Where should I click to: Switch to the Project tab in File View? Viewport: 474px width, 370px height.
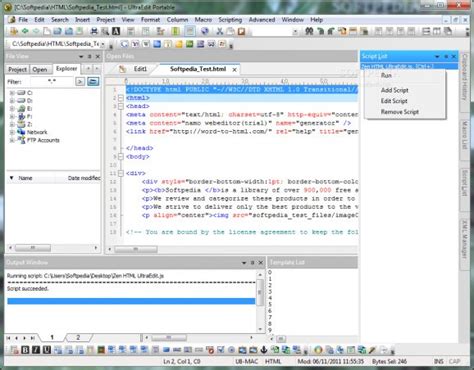point(17,69)
